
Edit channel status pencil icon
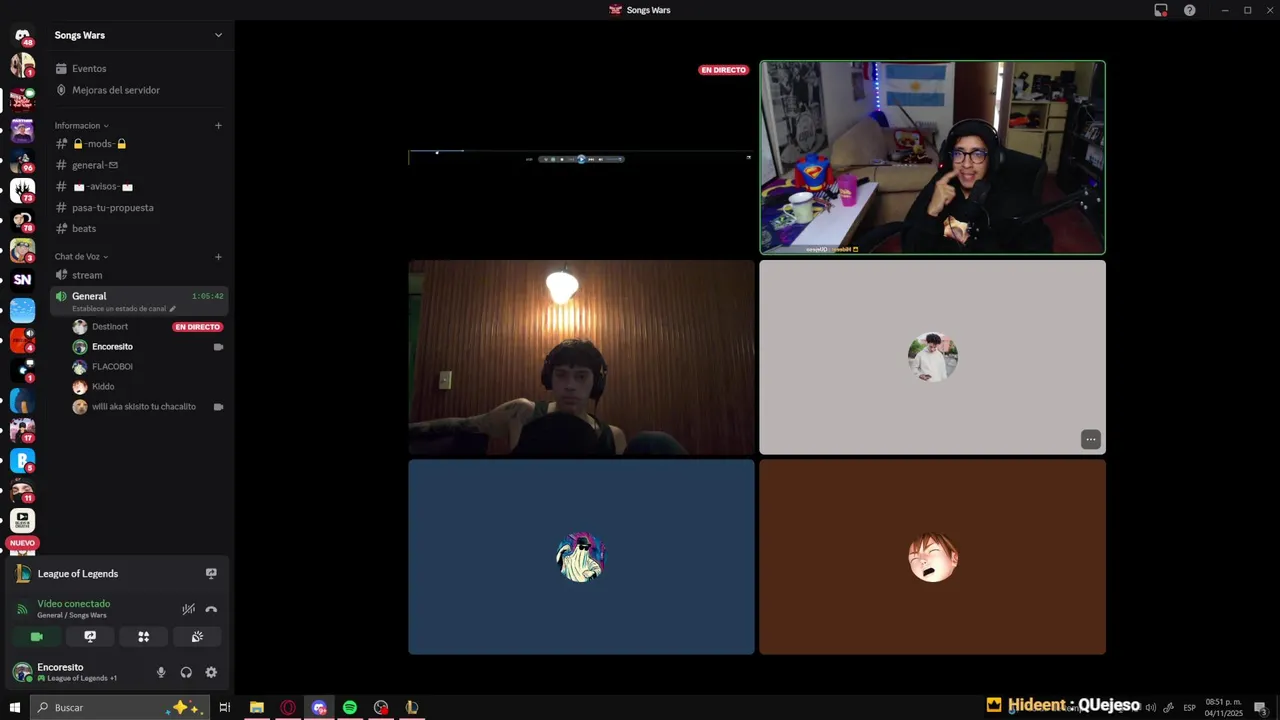pyautogui.click(x=172, y=309)
